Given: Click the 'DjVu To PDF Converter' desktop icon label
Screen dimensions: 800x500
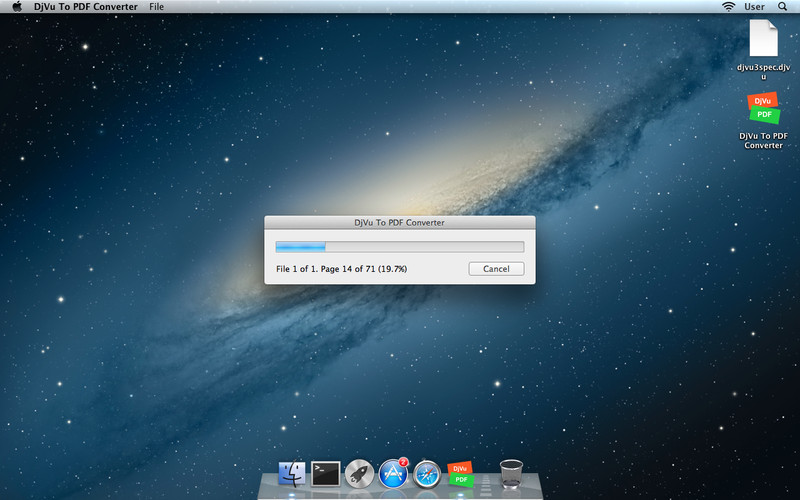Looking at the screenshot, I should pyautogui.click(x=763, y=141).
